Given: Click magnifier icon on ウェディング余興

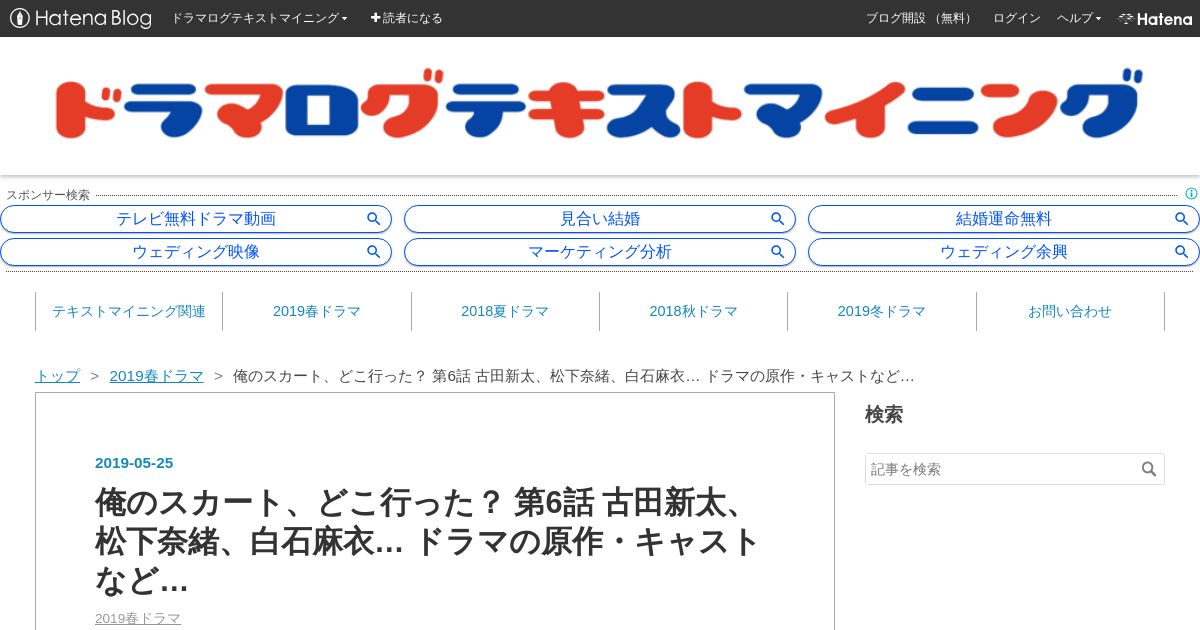Looking at the screenshot, I should click(x=1182, y=252).
